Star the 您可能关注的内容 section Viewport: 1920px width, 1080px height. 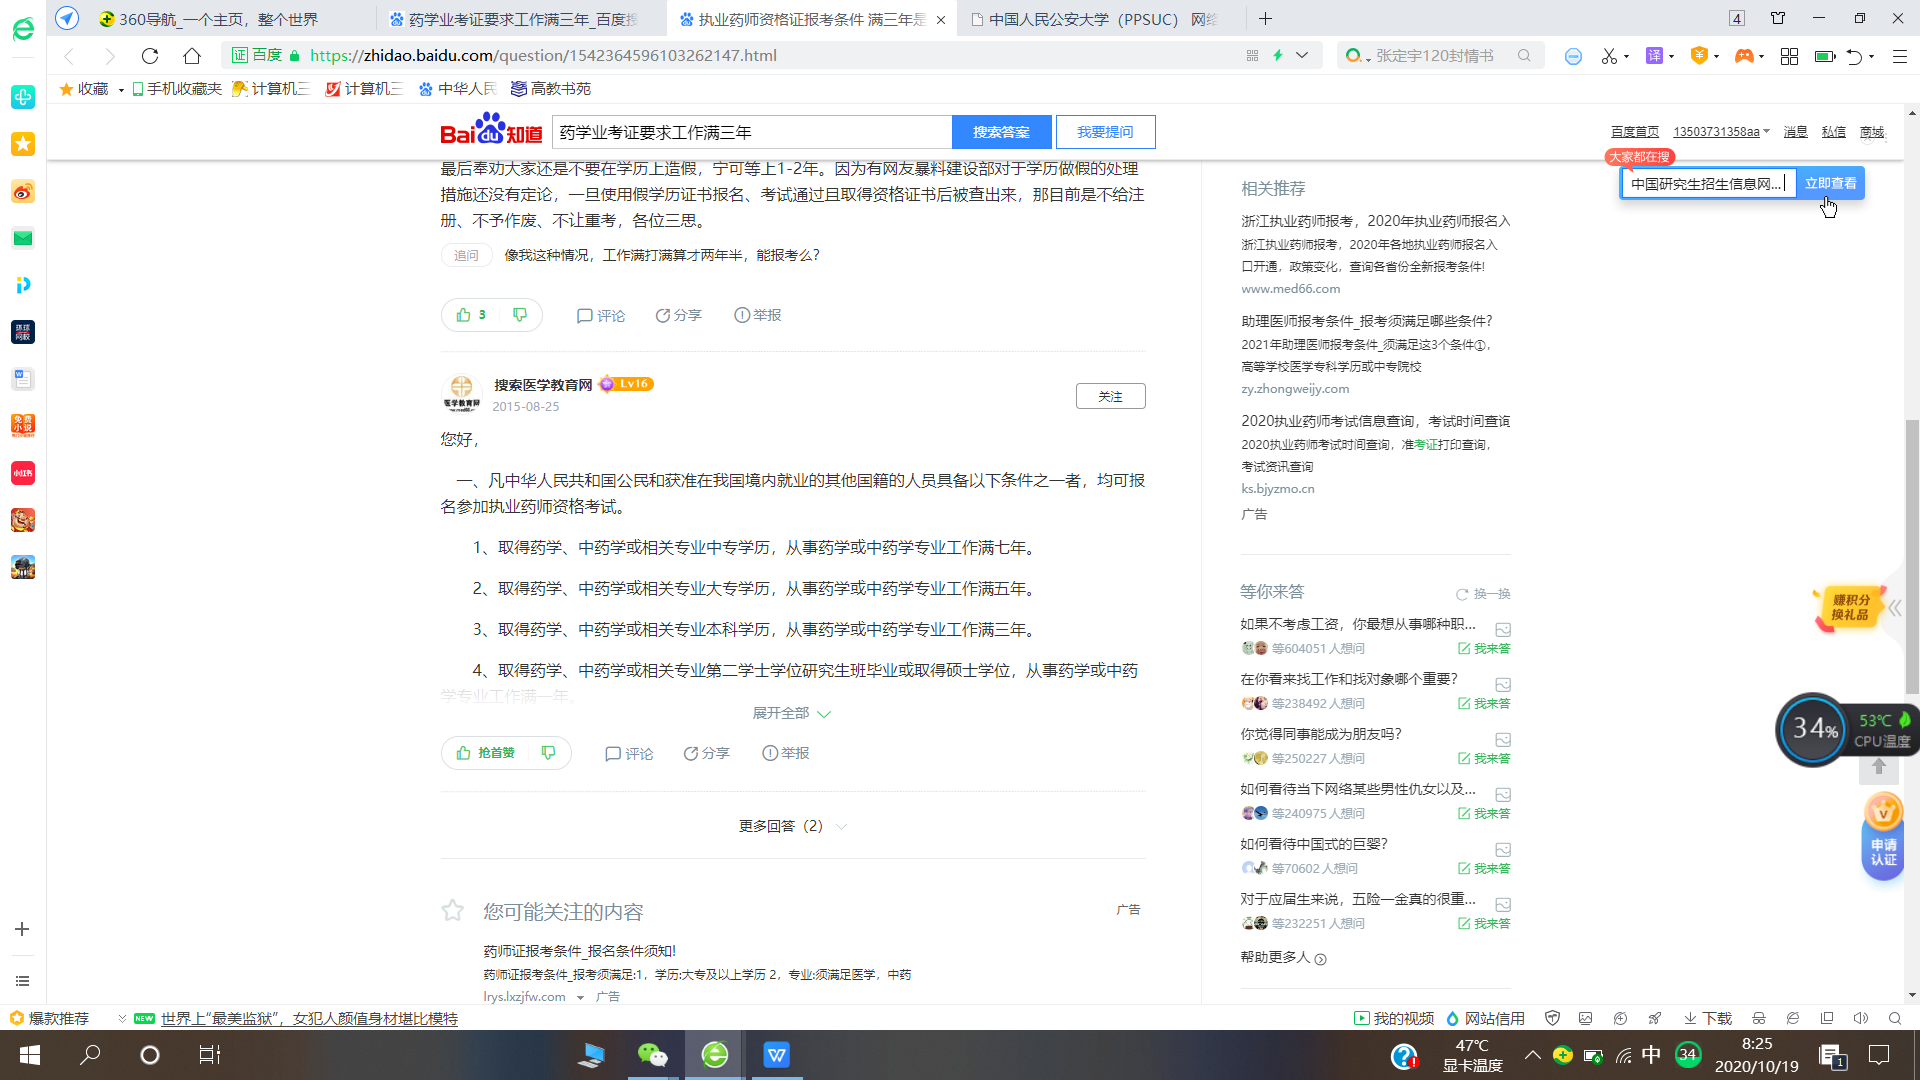pyautogui.click(x=453, y=911)
